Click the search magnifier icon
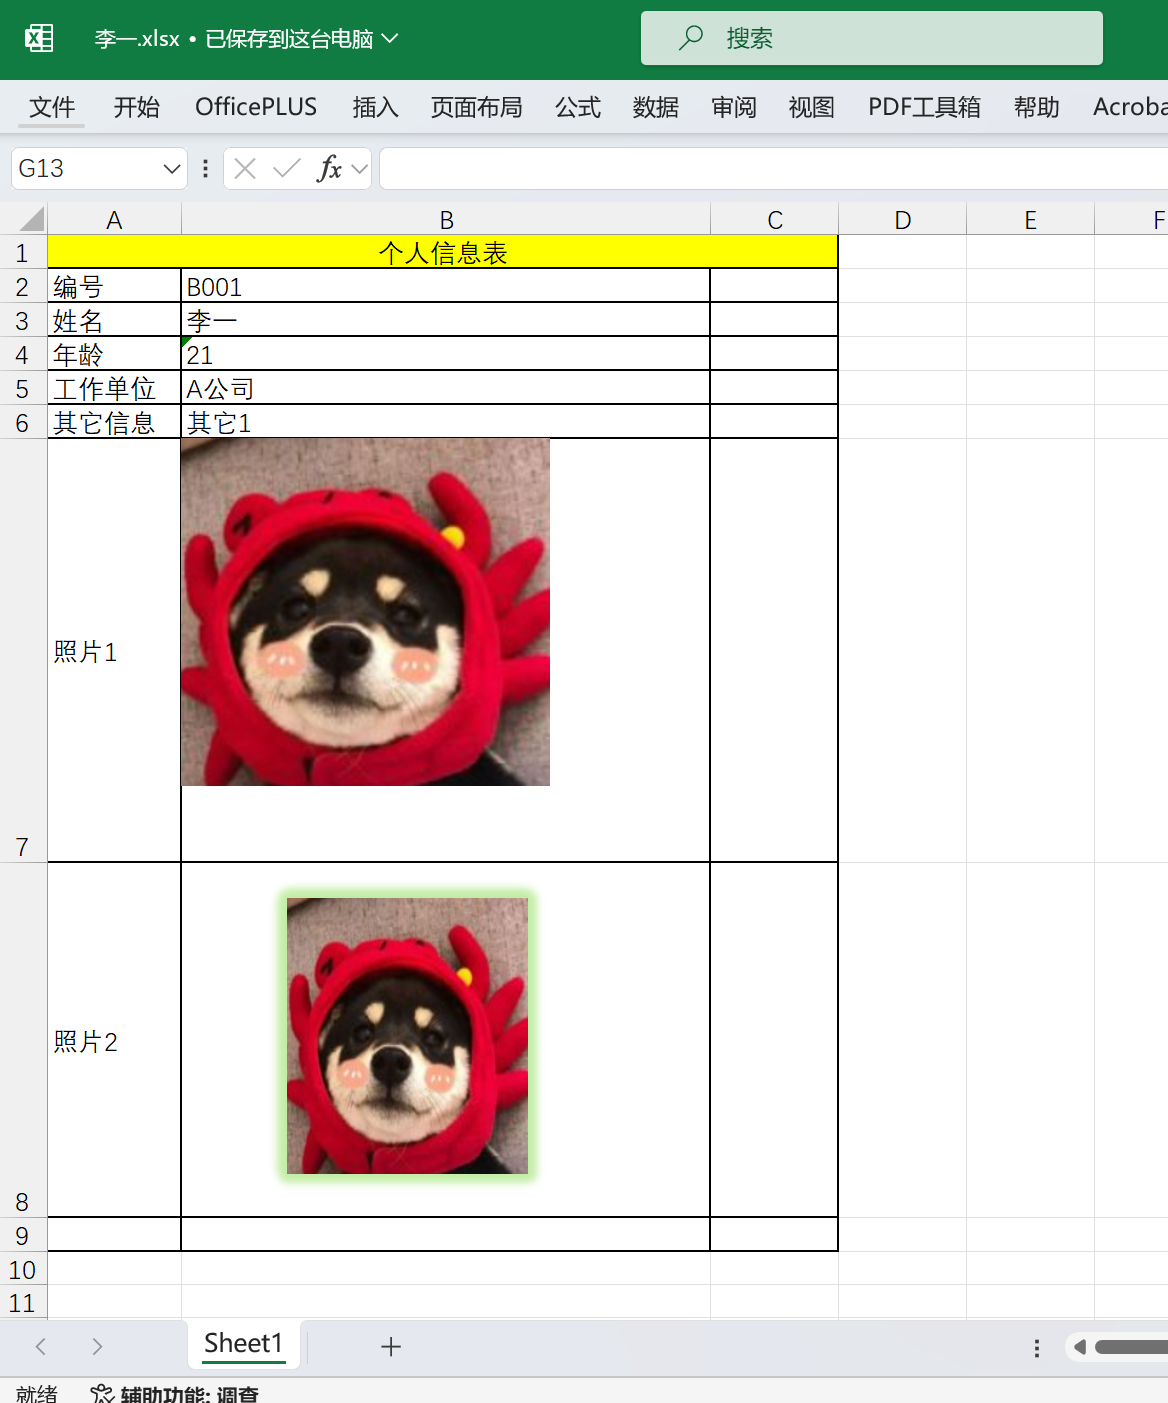 tap(691, 38)
